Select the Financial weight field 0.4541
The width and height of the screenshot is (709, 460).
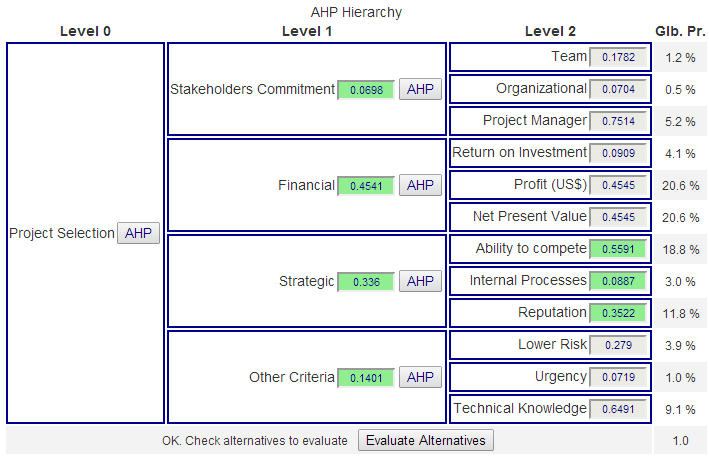[x=366, y=185]
